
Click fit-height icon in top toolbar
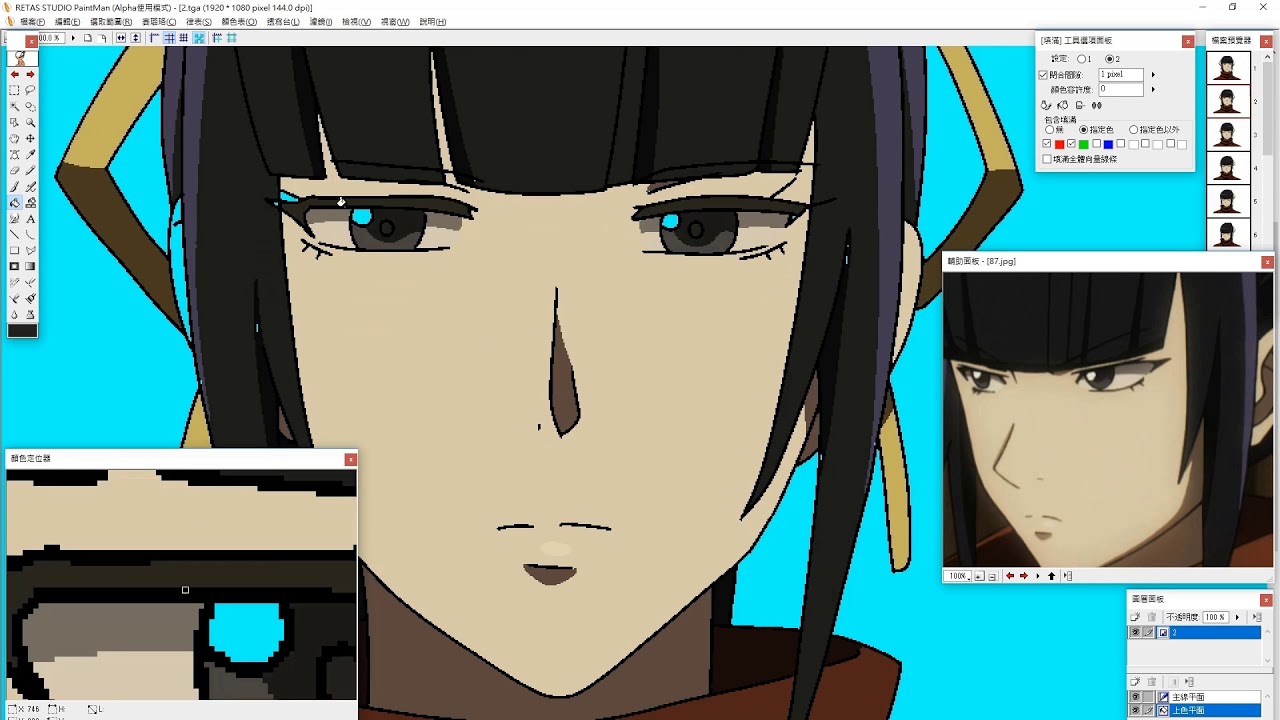[136, 38]
